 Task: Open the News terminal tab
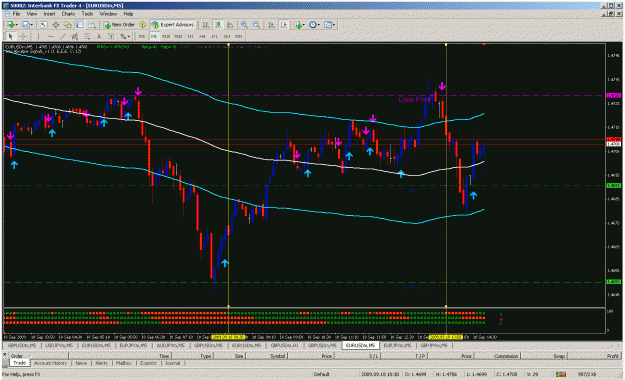pyautogui.click(x=81, y=363)
